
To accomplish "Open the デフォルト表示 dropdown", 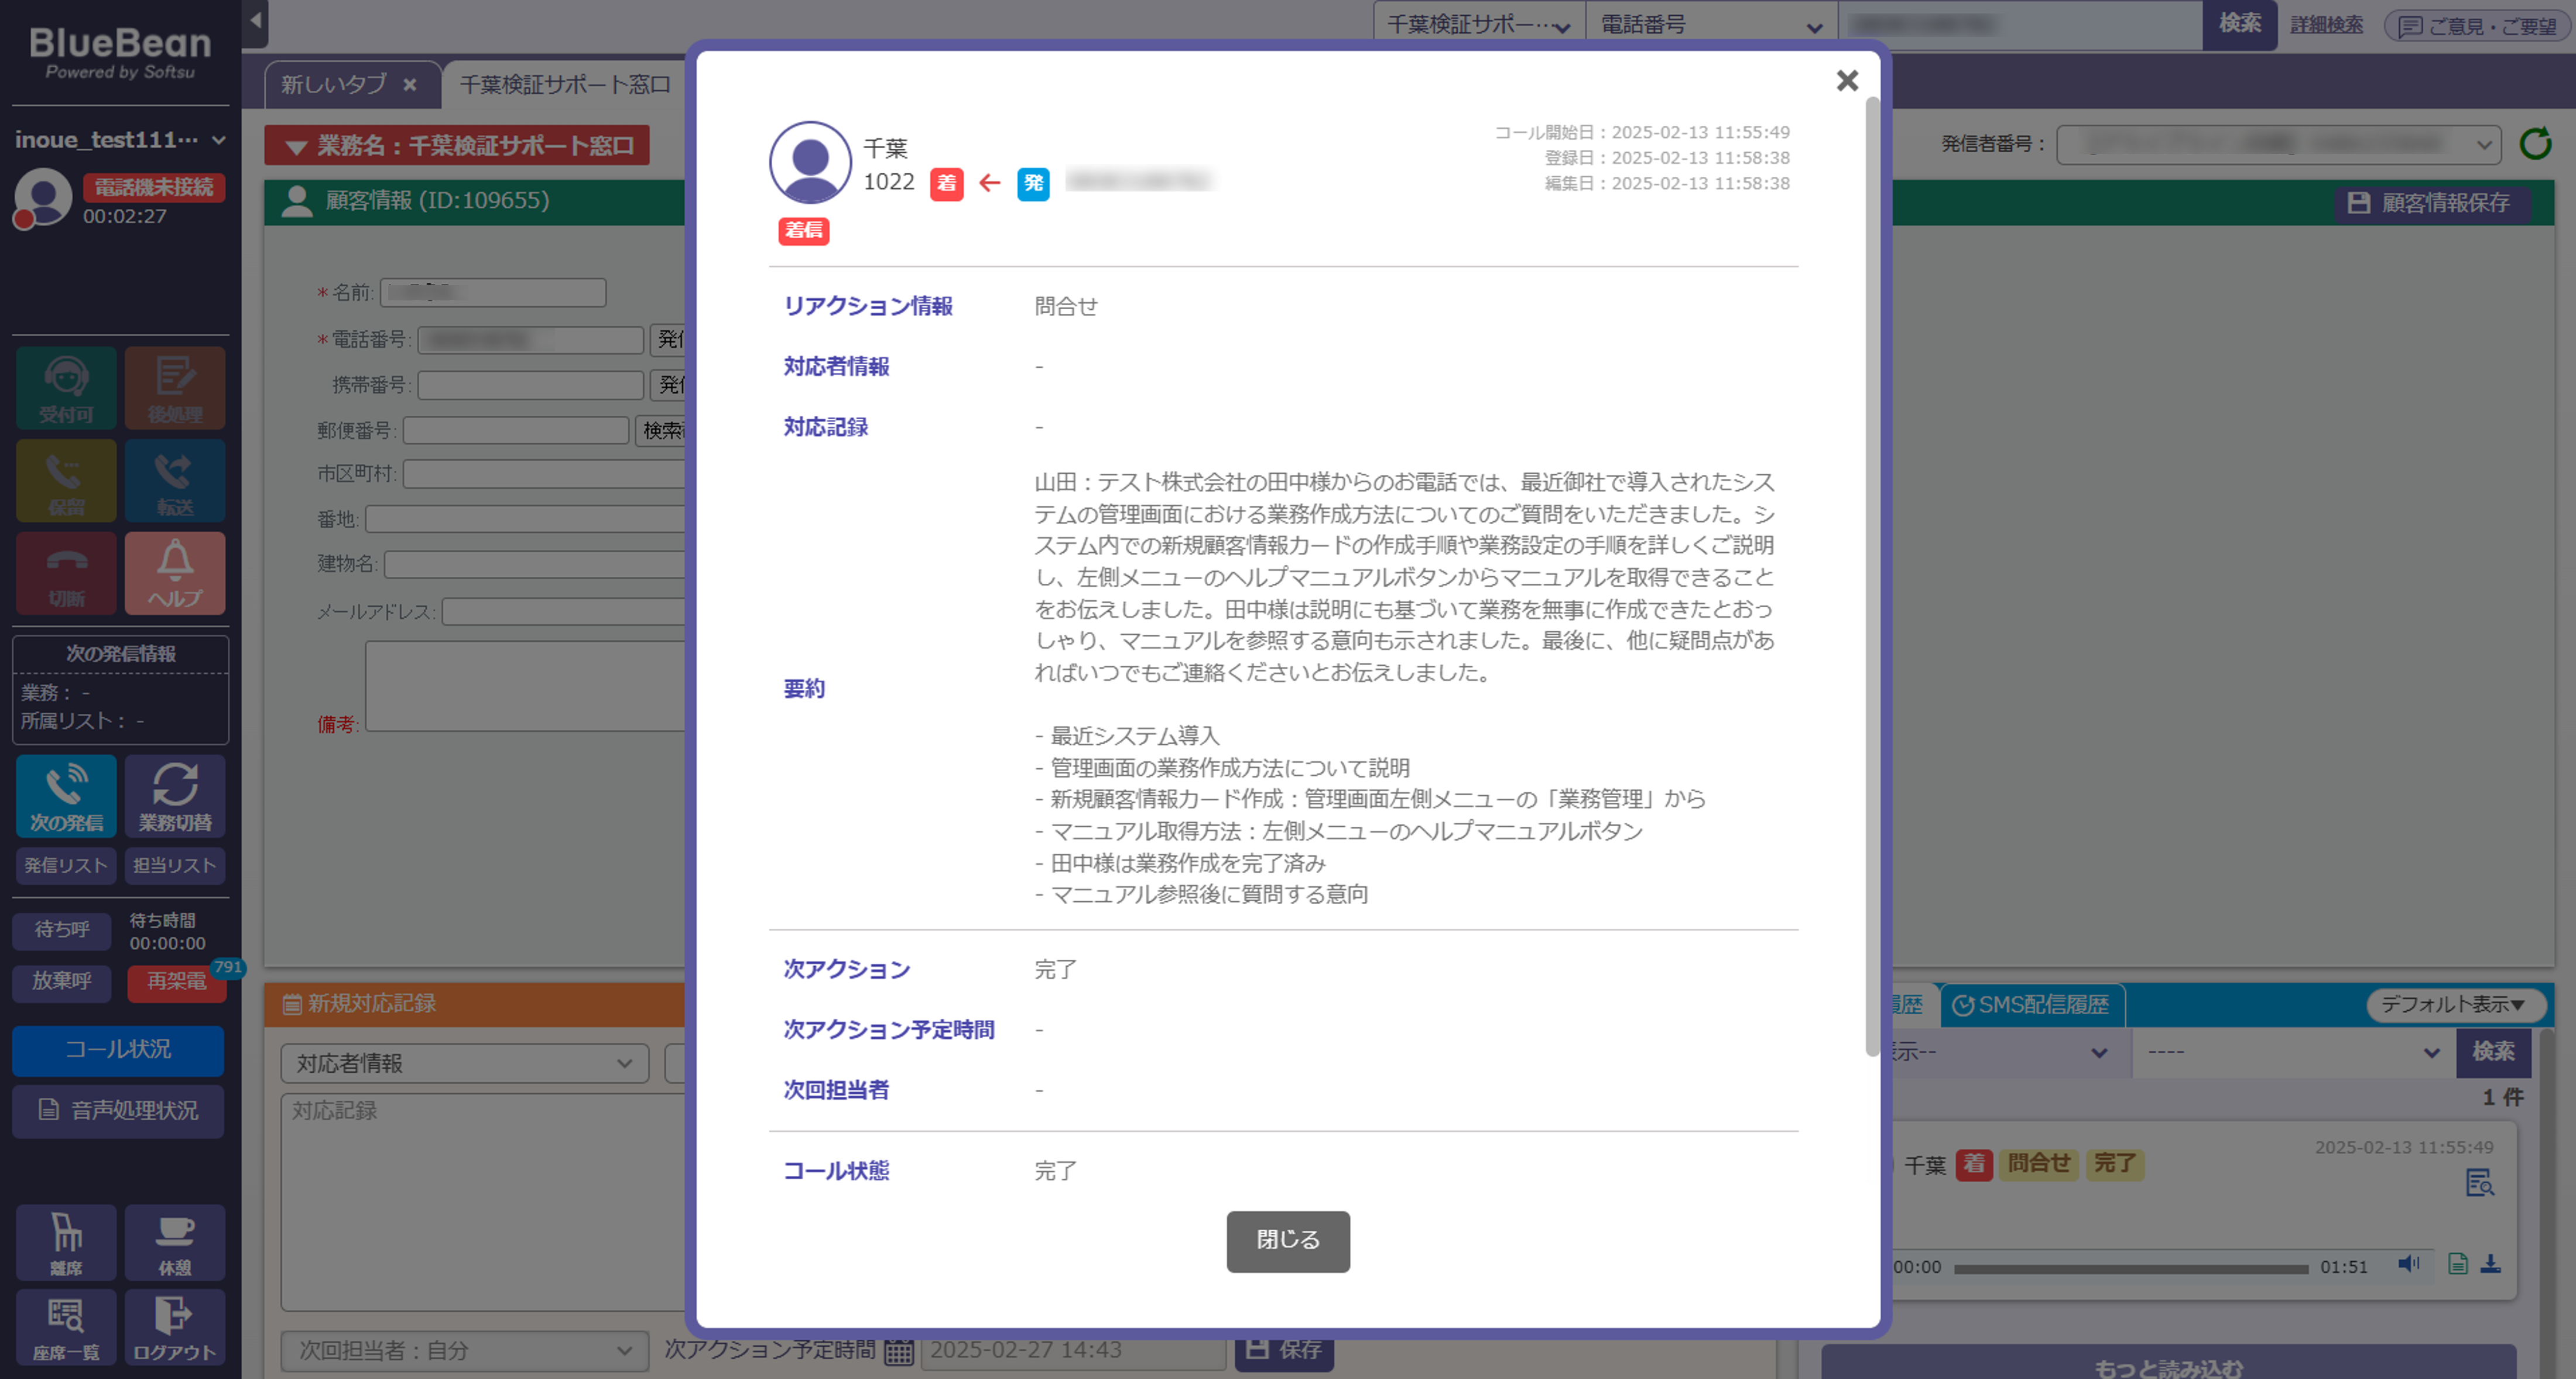I will [x=2452, y=1004].
